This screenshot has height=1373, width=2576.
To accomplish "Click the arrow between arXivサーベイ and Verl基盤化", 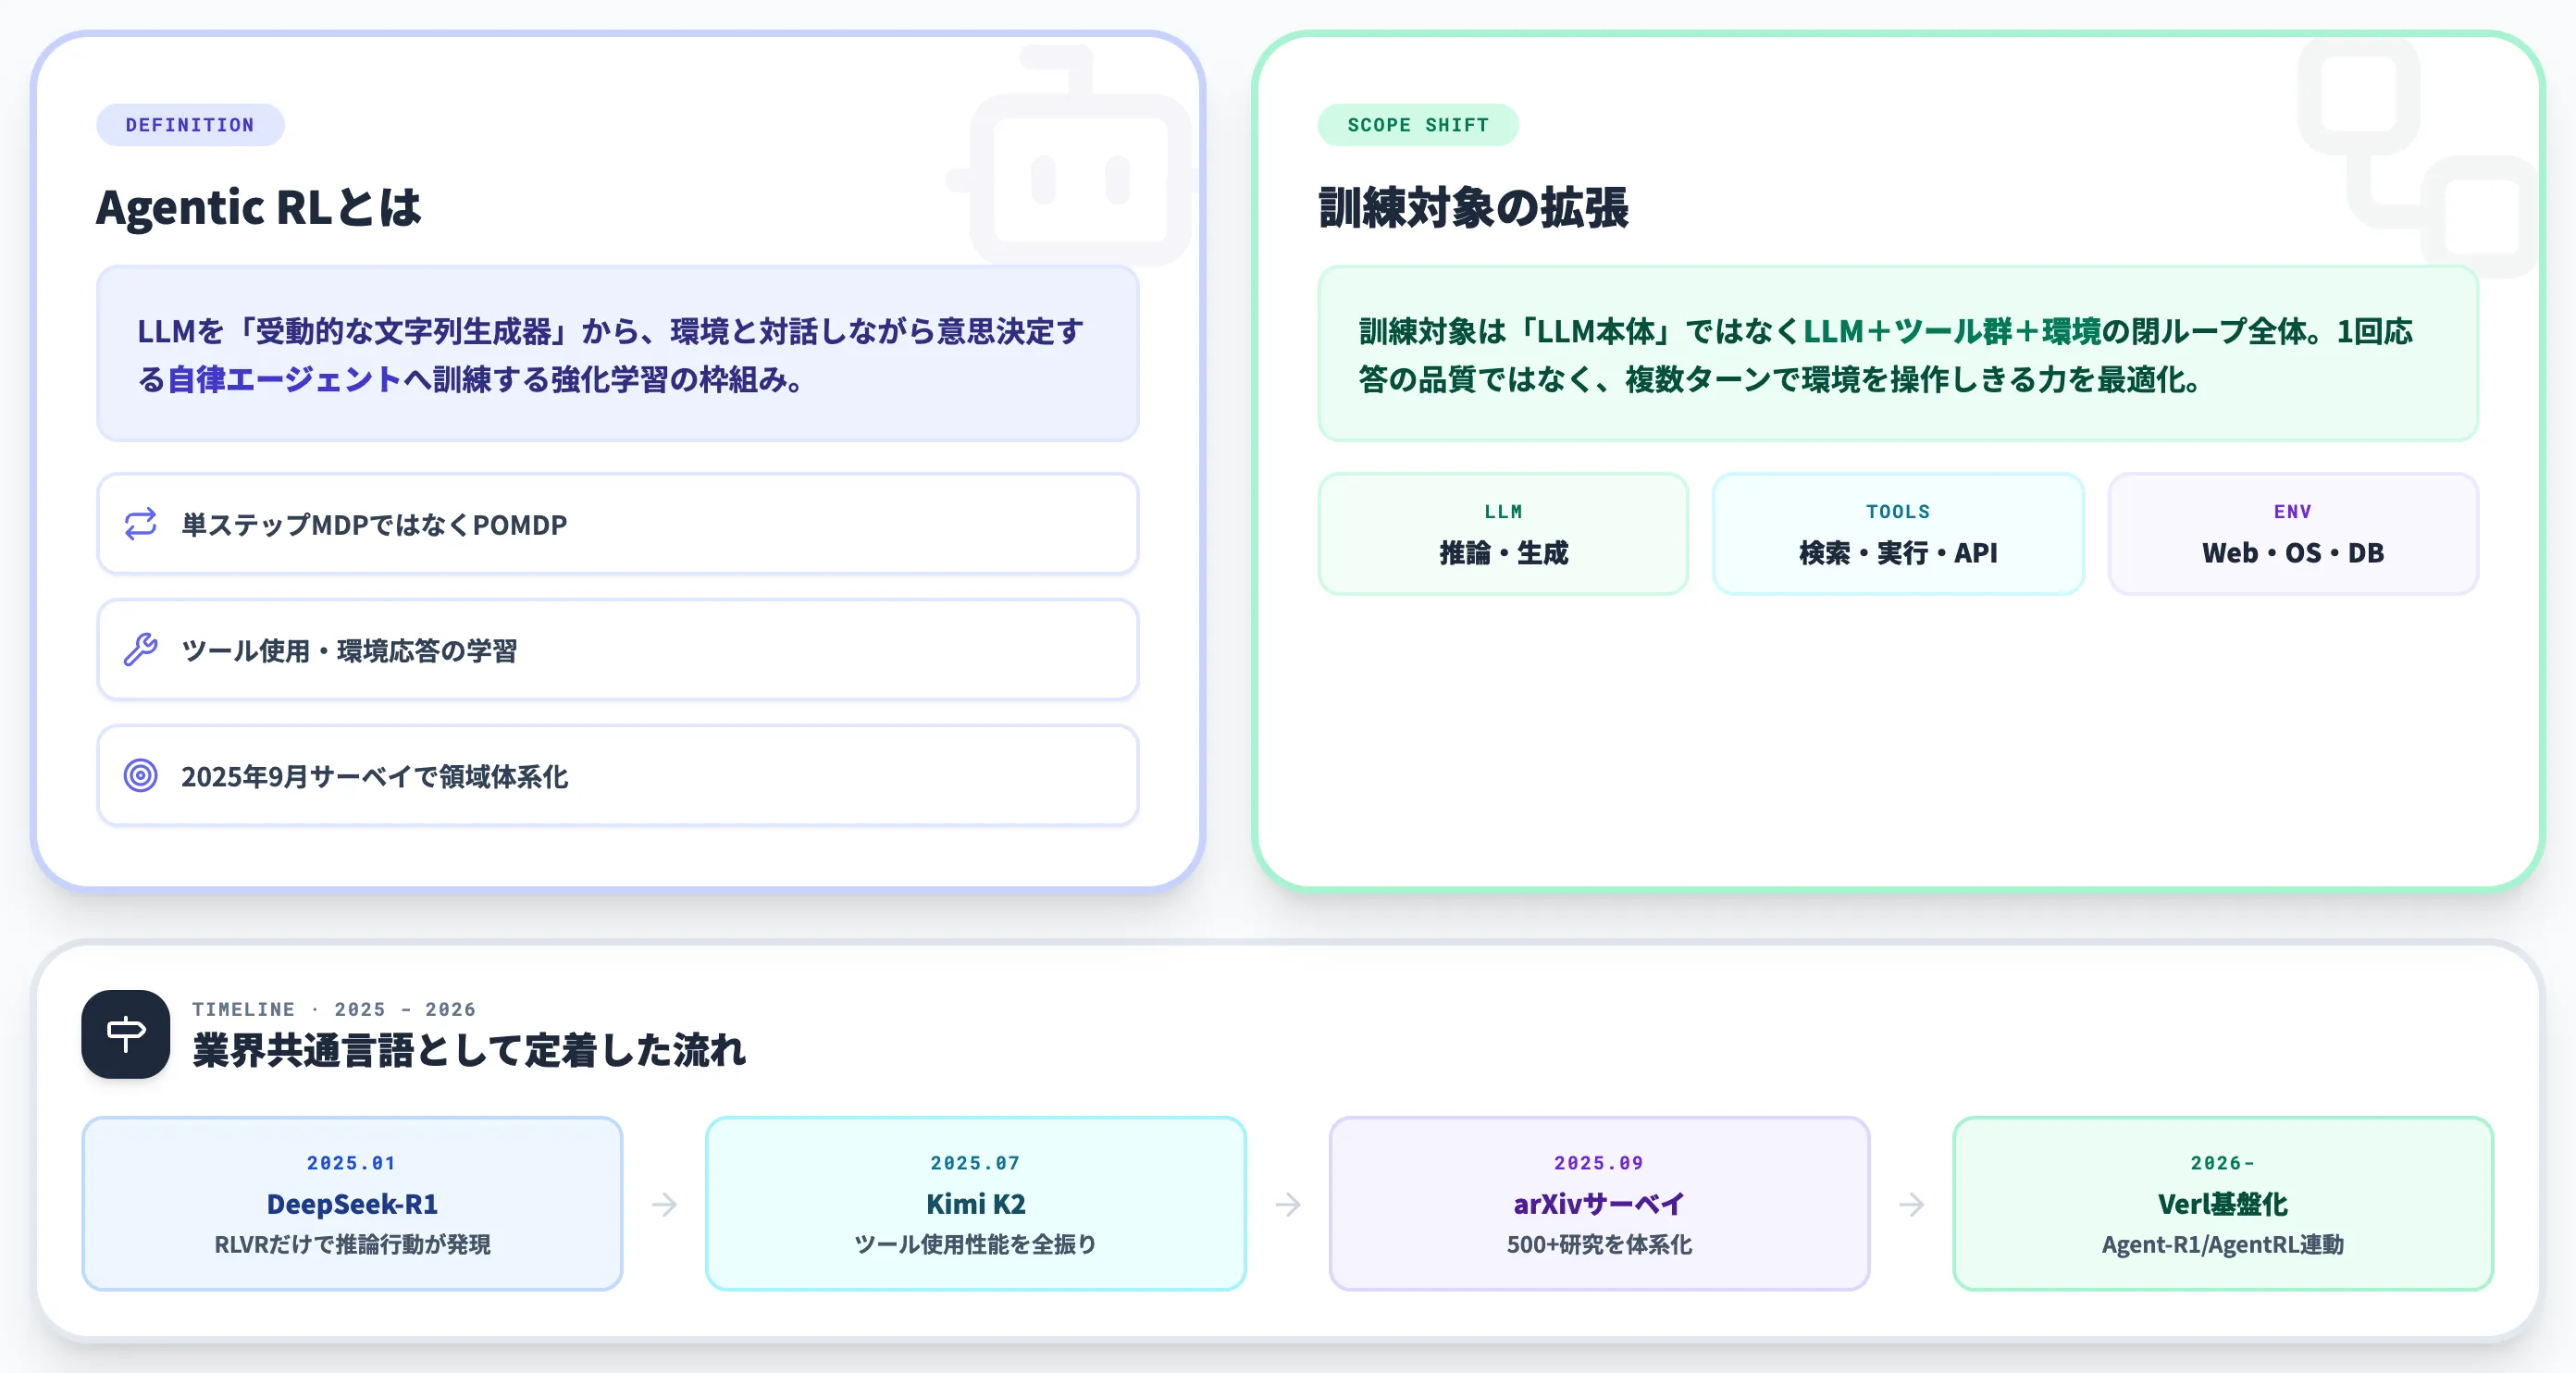I will [x=1911, y=1204].
